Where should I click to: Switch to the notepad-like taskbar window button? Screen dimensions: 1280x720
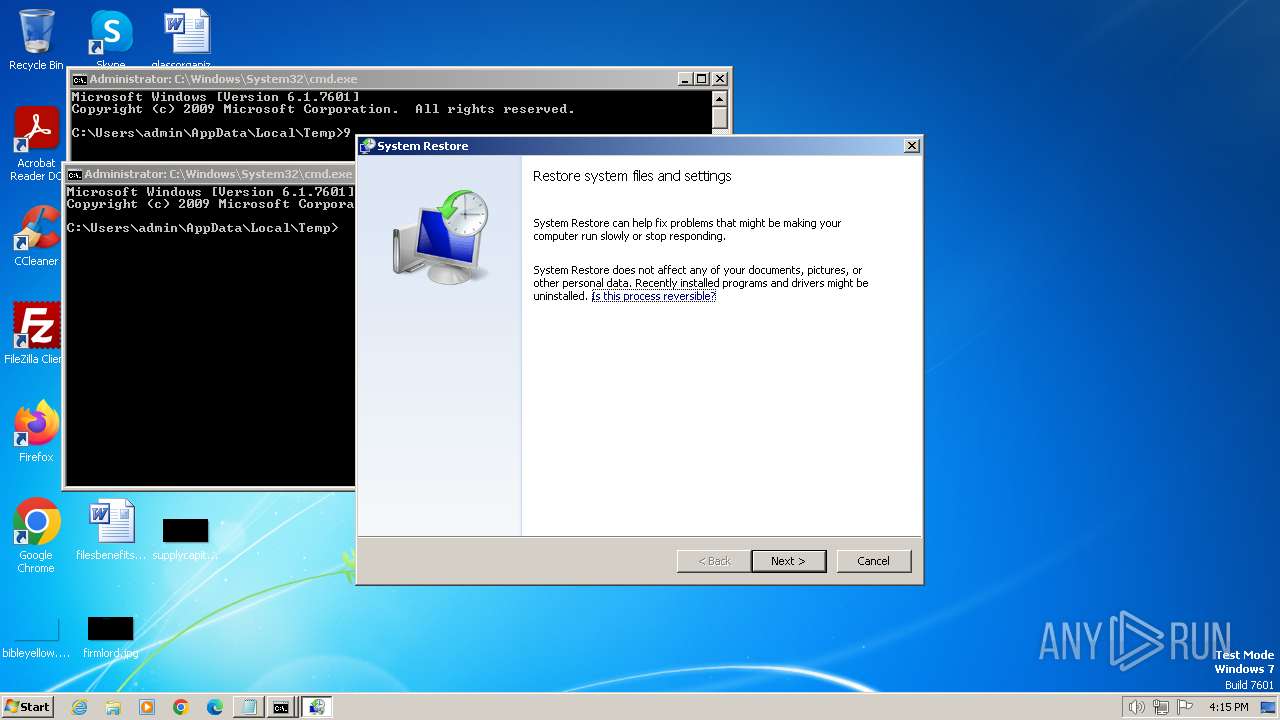pyautogui.click(x=248, y=707)
